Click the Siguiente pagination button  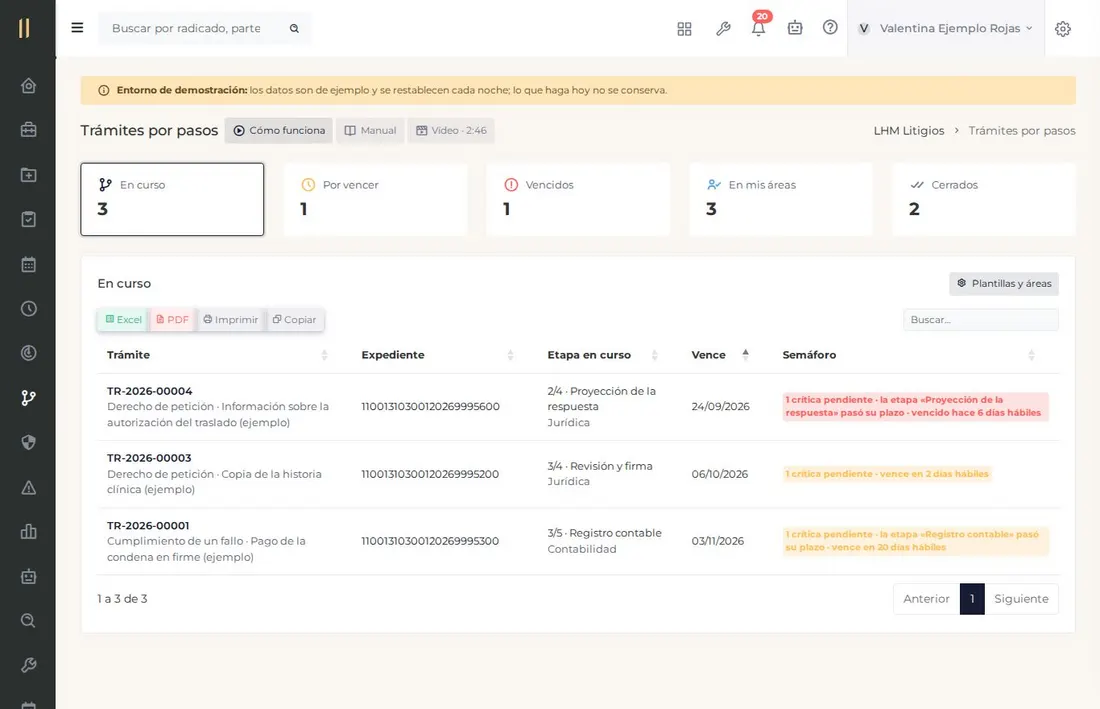click(x=1021, y=599)
